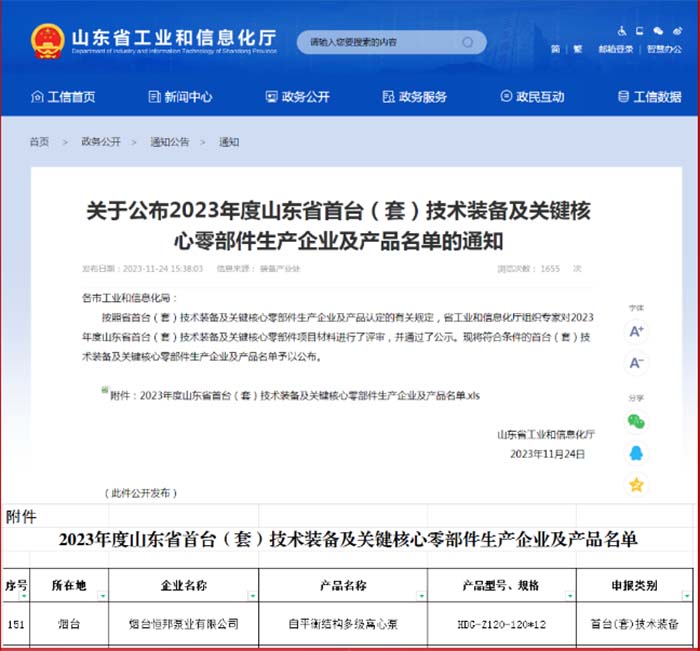The height and width of the screenshot is (651, 700).
Task: Click the article headline 关于公布2023年度
Action: (338, 225)
